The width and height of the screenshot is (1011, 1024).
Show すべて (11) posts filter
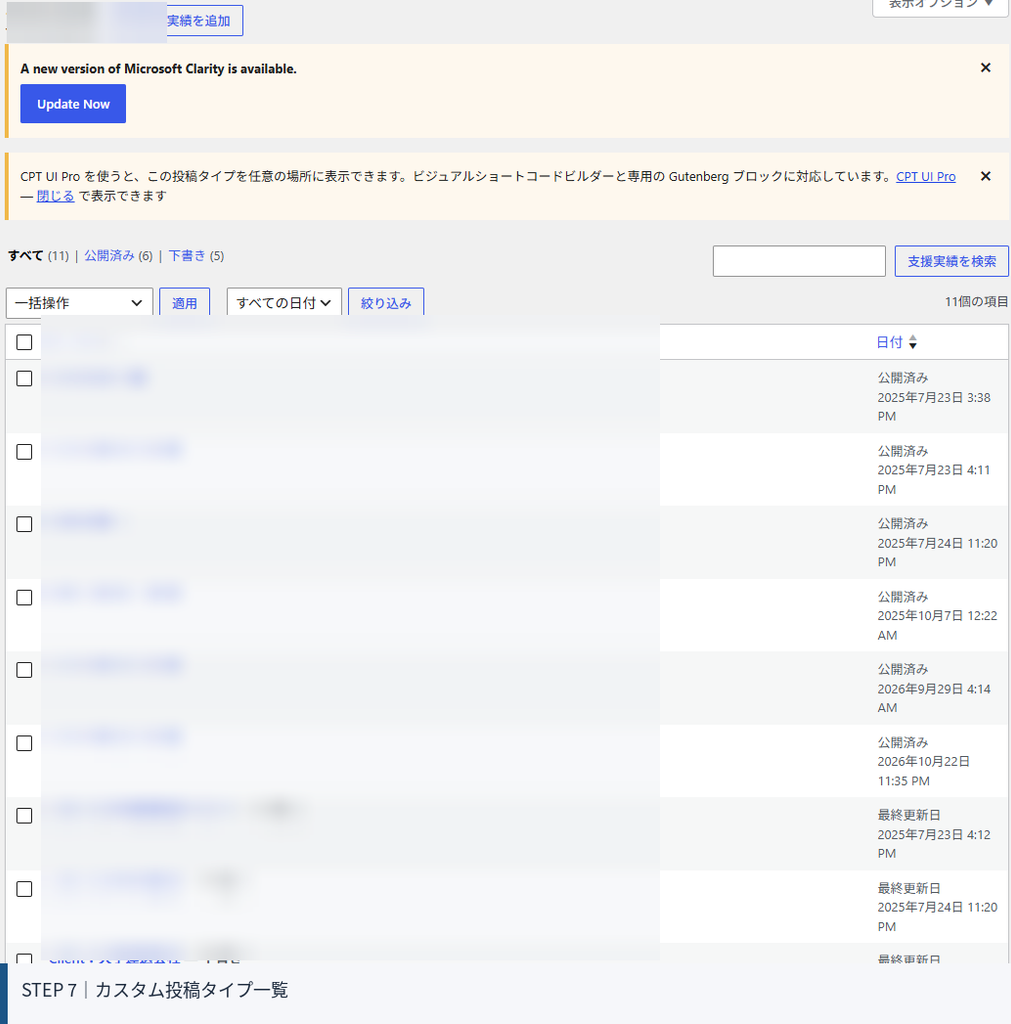point(38,256)
